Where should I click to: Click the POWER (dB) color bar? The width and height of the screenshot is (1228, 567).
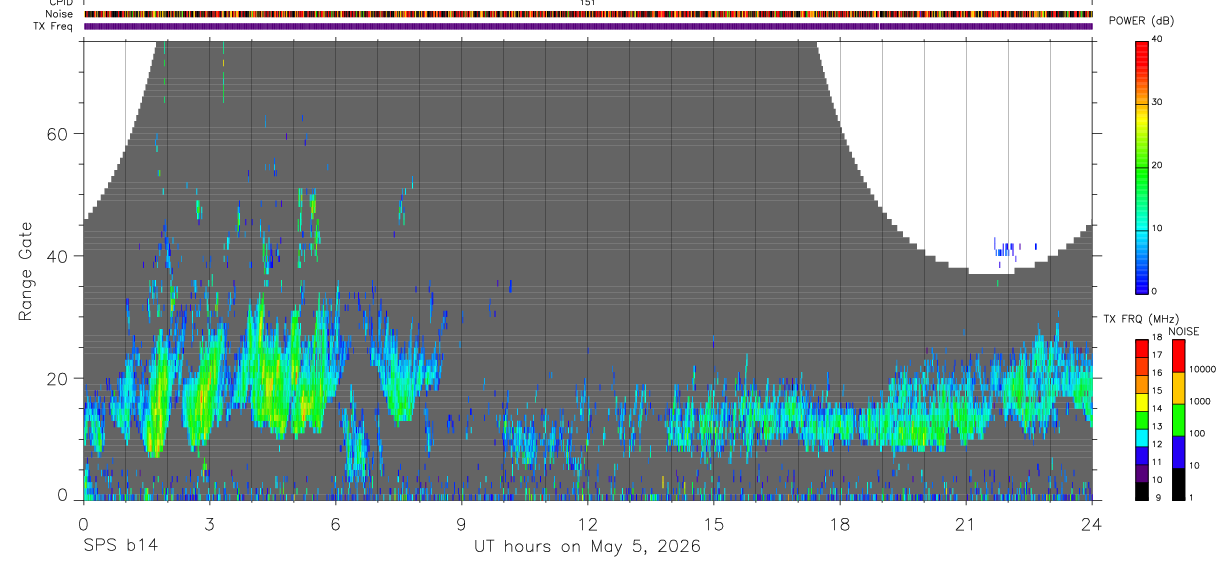[x=1142, y=166]
